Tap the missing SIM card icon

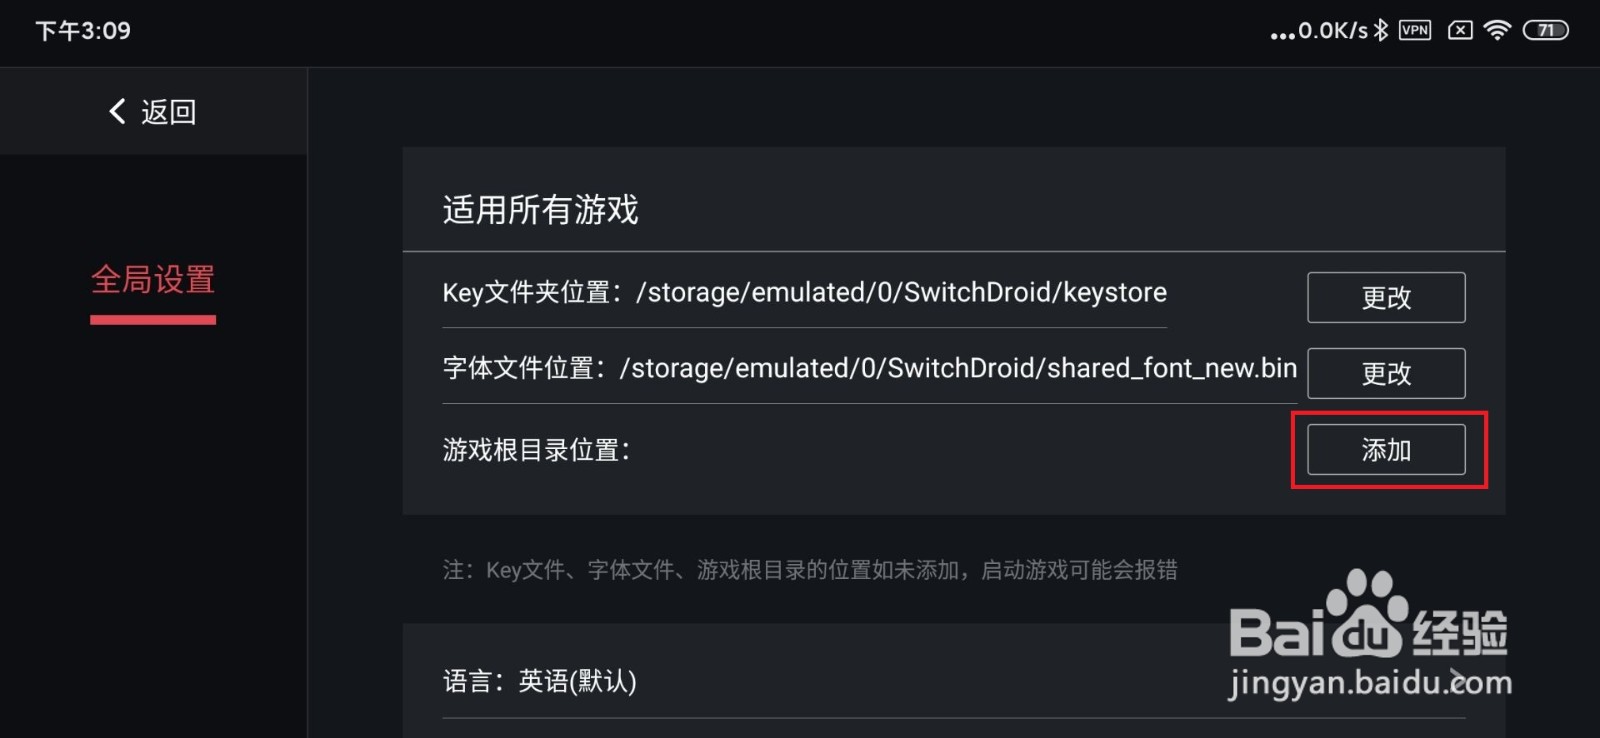point(1460,31)
